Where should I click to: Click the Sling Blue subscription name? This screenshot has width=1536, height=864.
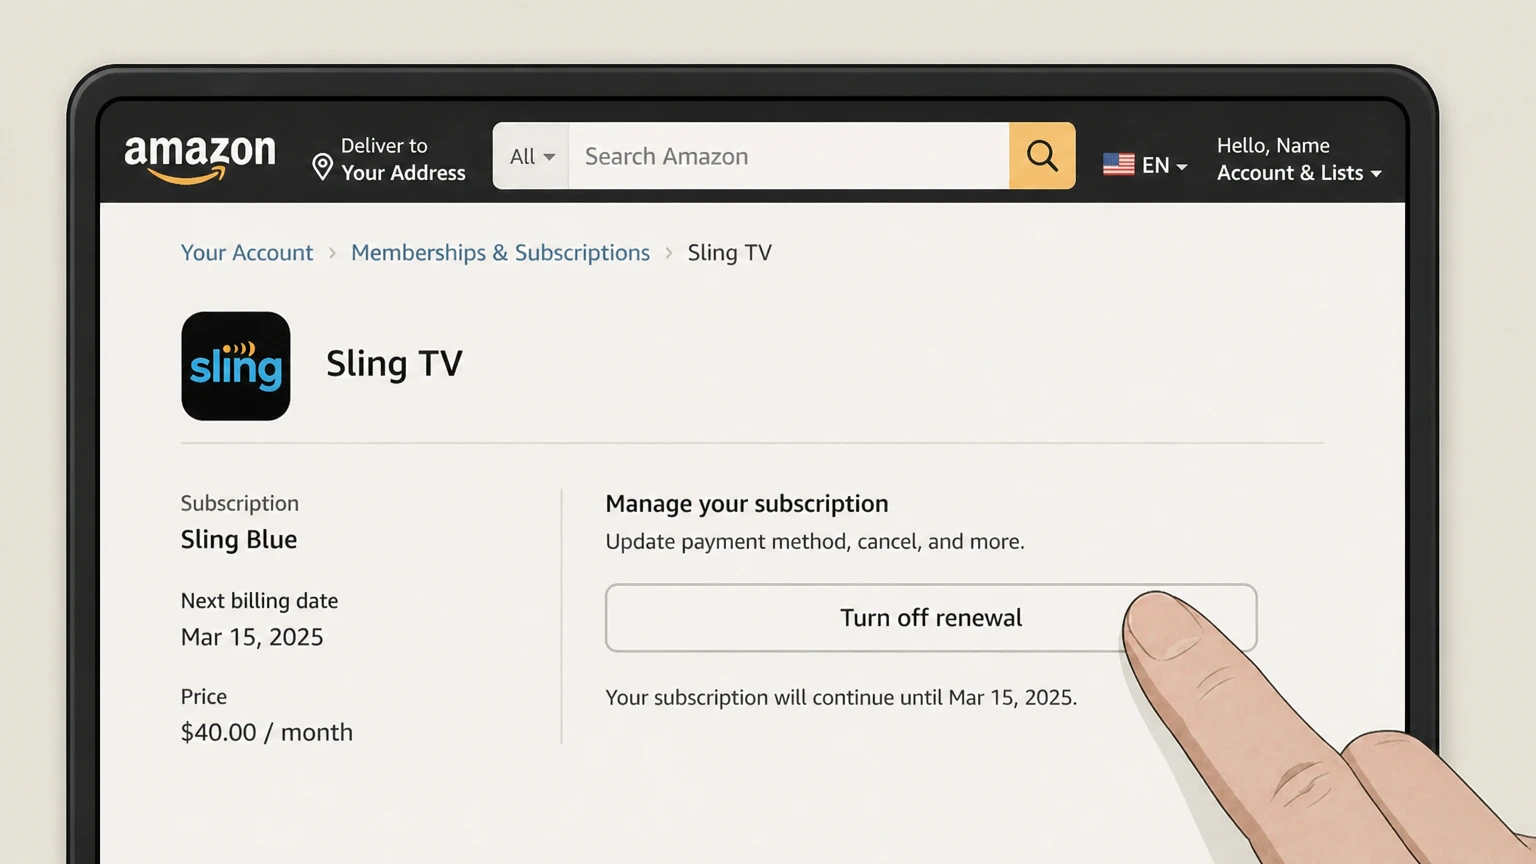click(x=239, y=540)
